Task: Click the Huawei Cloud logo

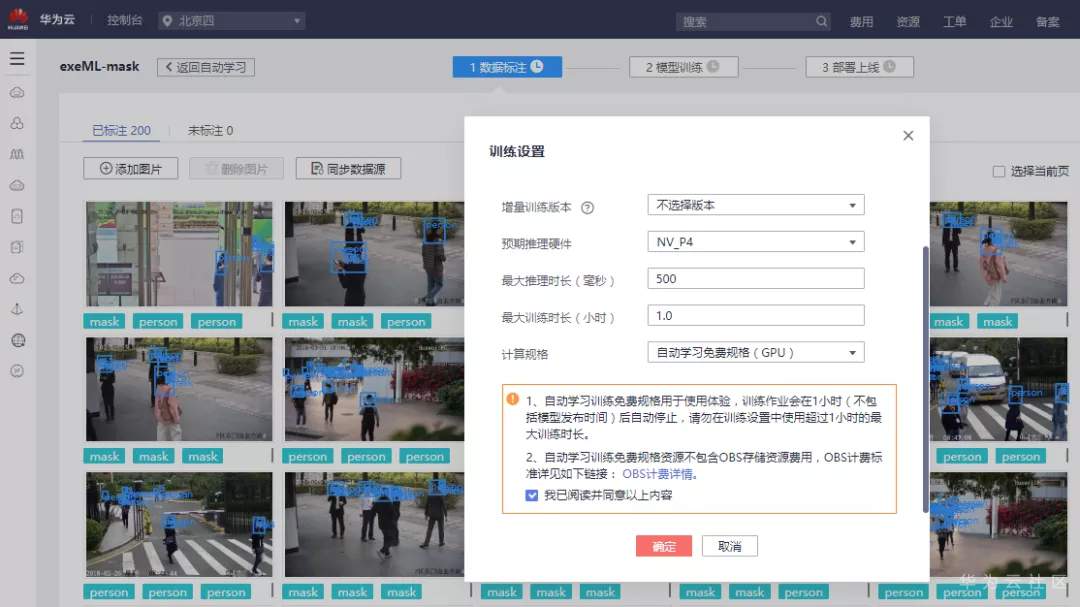Action: [18, 19]
